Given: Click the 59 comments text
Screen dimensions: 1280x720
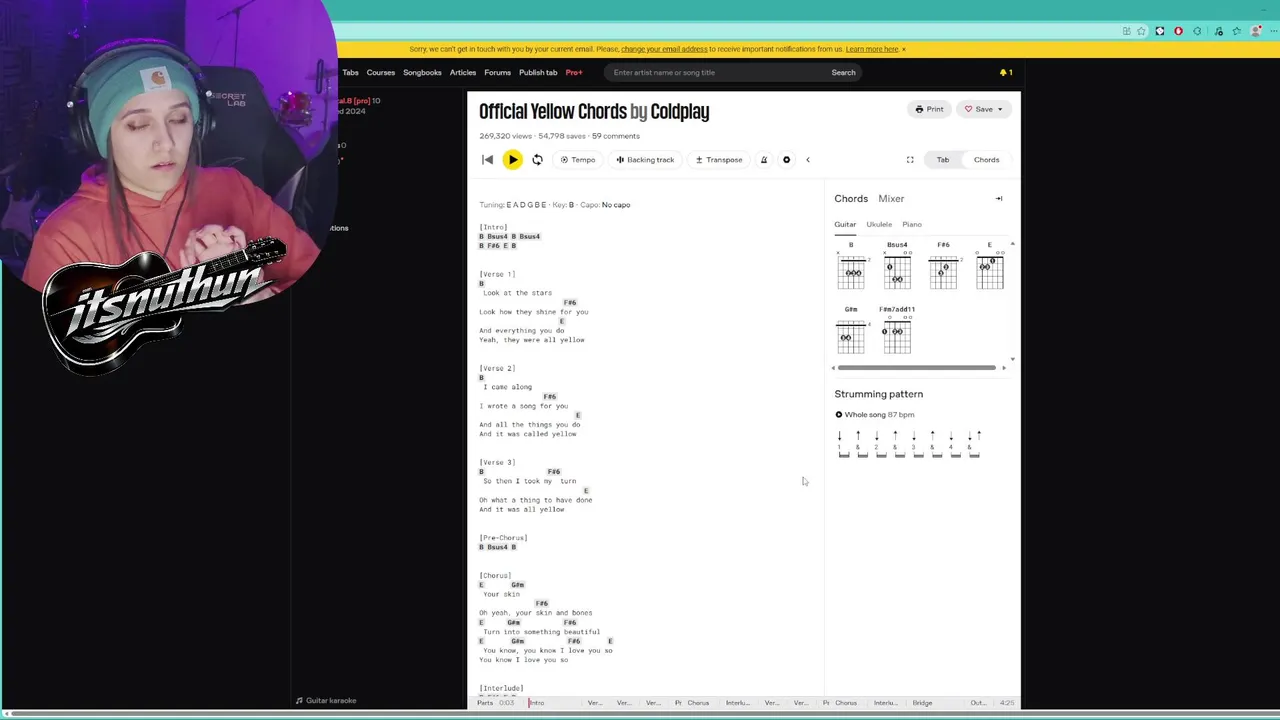Looking at the screenshot, I should click(x=616, y=136).
